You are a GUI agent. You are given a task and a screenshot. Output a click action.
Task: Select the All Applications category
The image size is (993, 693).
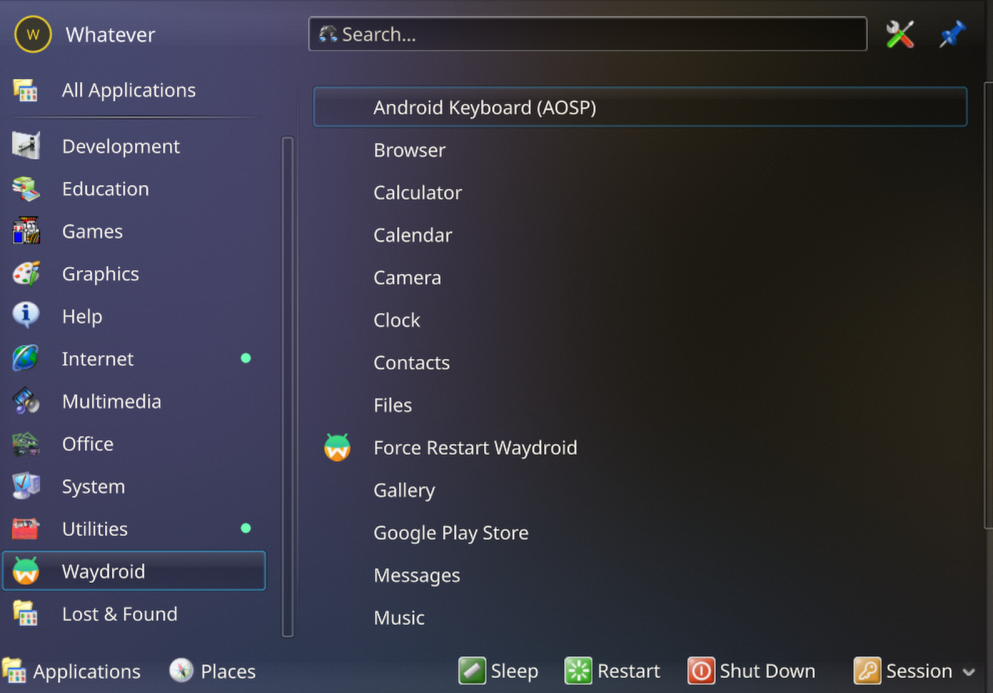coord(134,90)
